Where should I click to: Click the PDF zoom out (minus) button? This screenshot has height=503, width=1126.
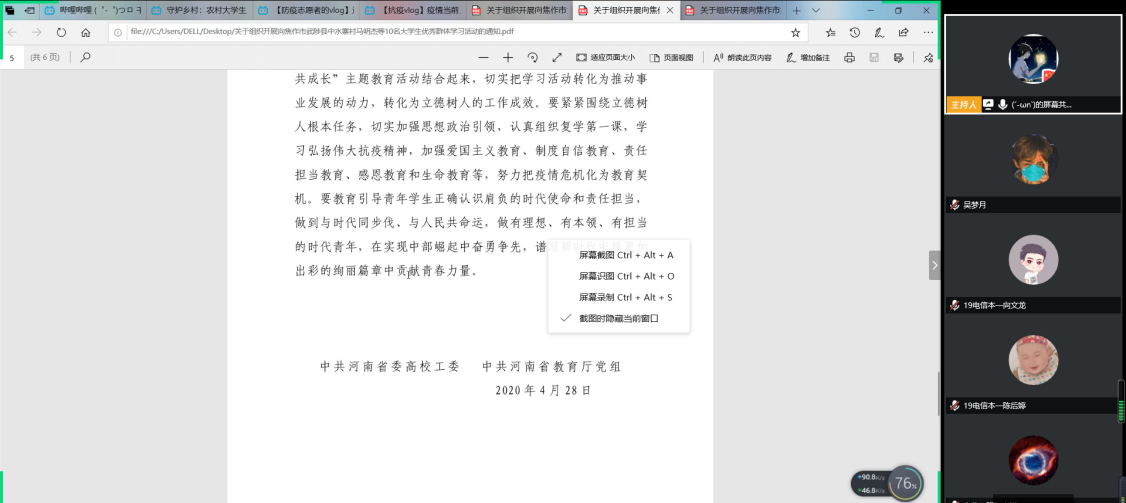[484, 57]
